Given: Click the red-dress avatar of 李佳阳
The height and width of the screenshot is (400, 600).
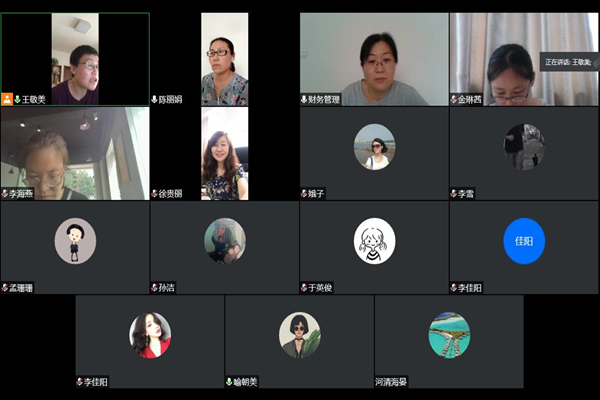Looking at the screenshot, I should pyautogui.click(x=150, y=335).
